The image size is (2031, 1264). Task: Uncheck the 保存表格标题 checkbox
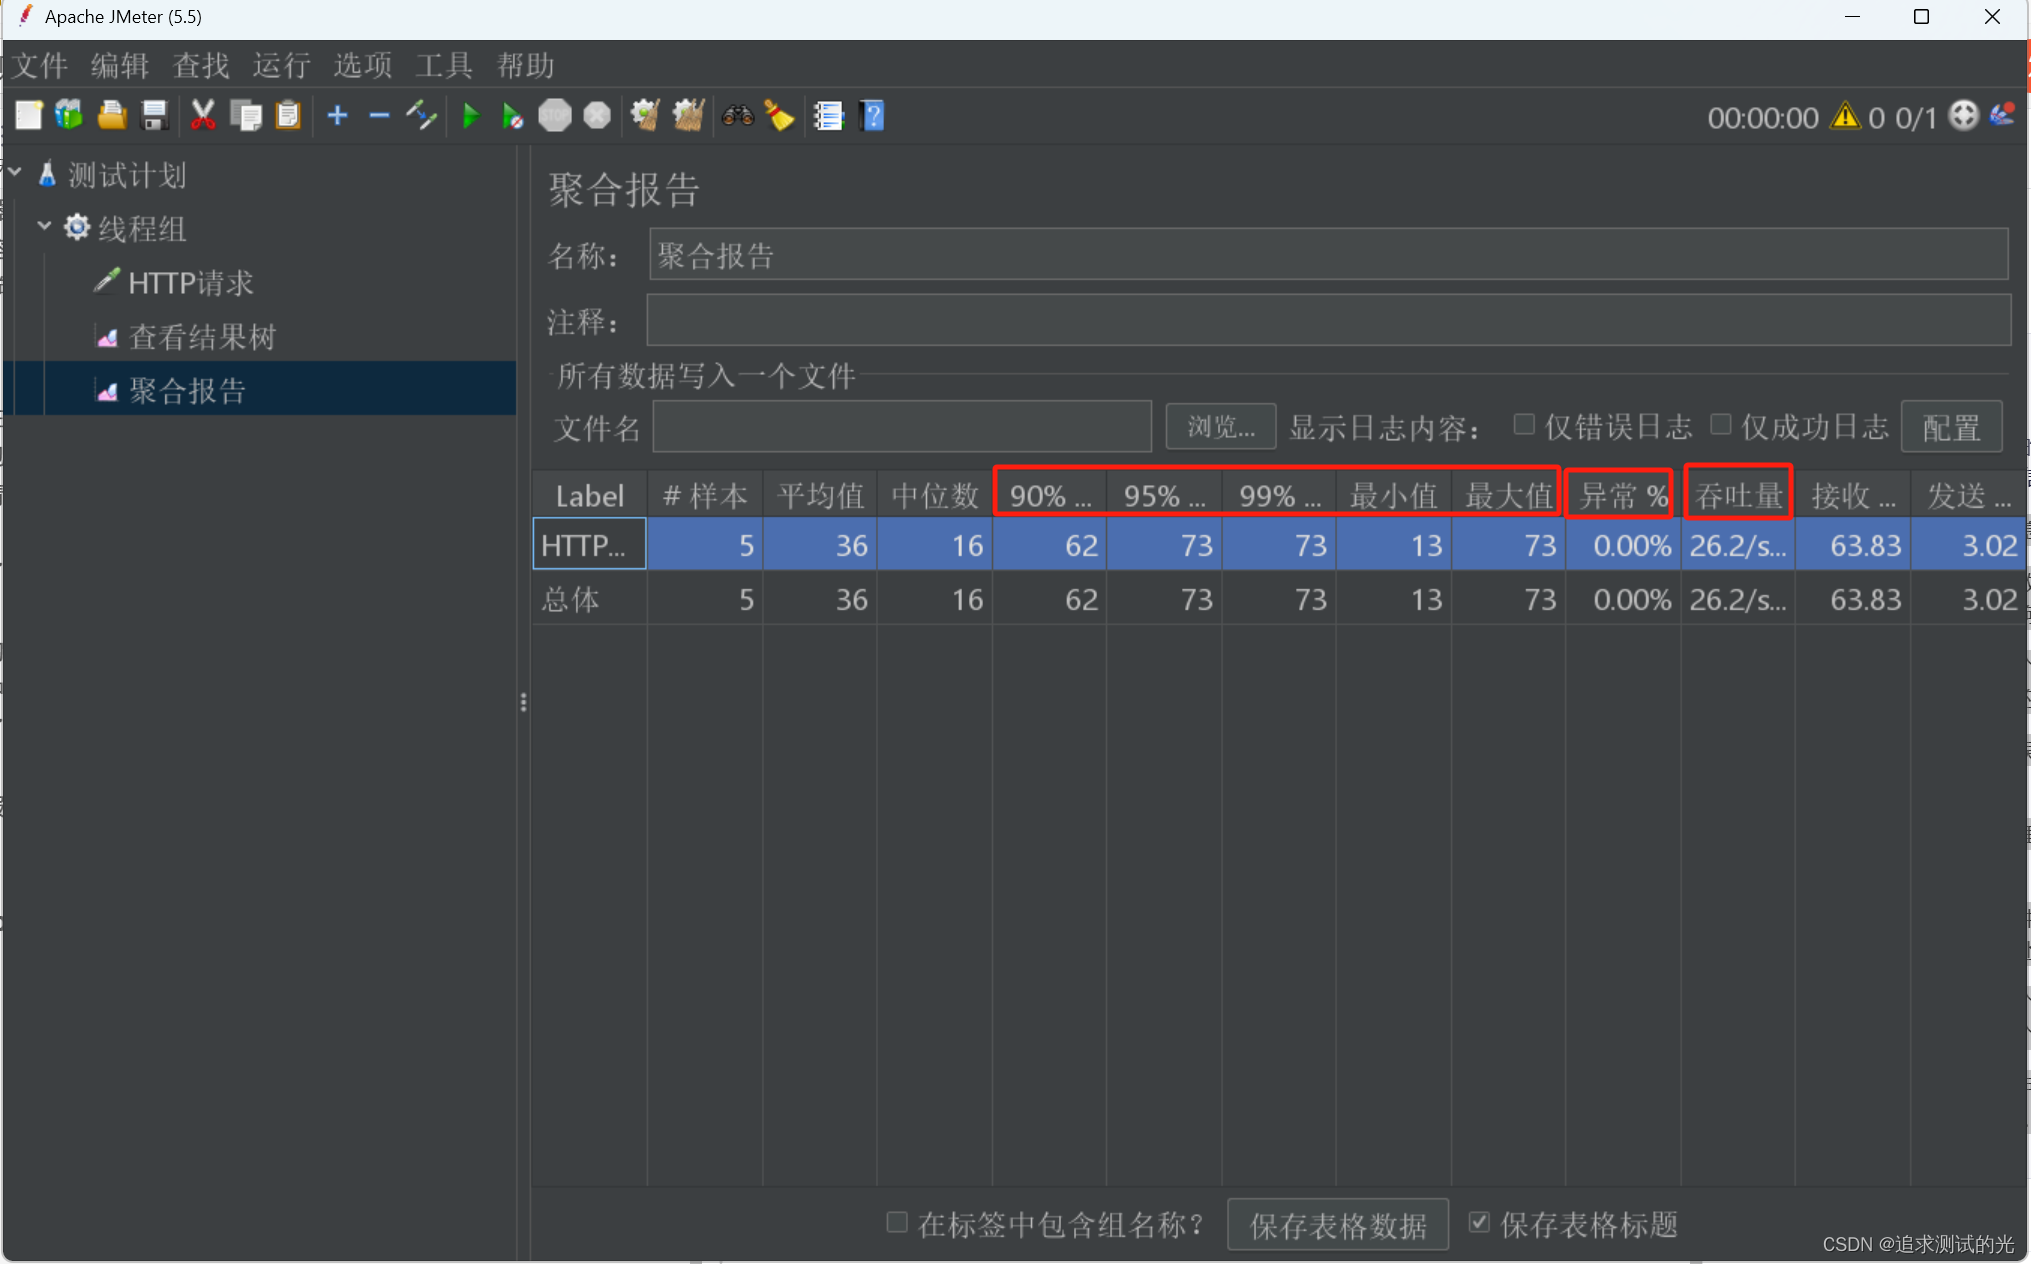1479,1222
